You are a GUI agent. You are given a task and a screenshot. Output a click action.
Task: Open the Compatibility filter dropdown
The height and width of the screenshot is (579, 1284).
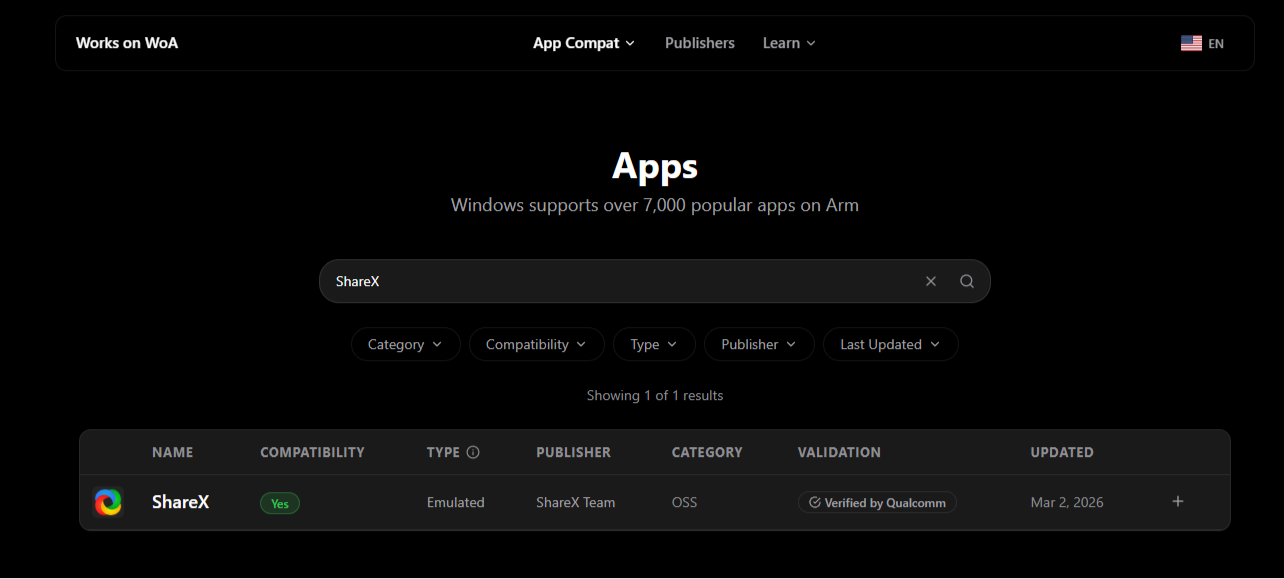[536, 344]
